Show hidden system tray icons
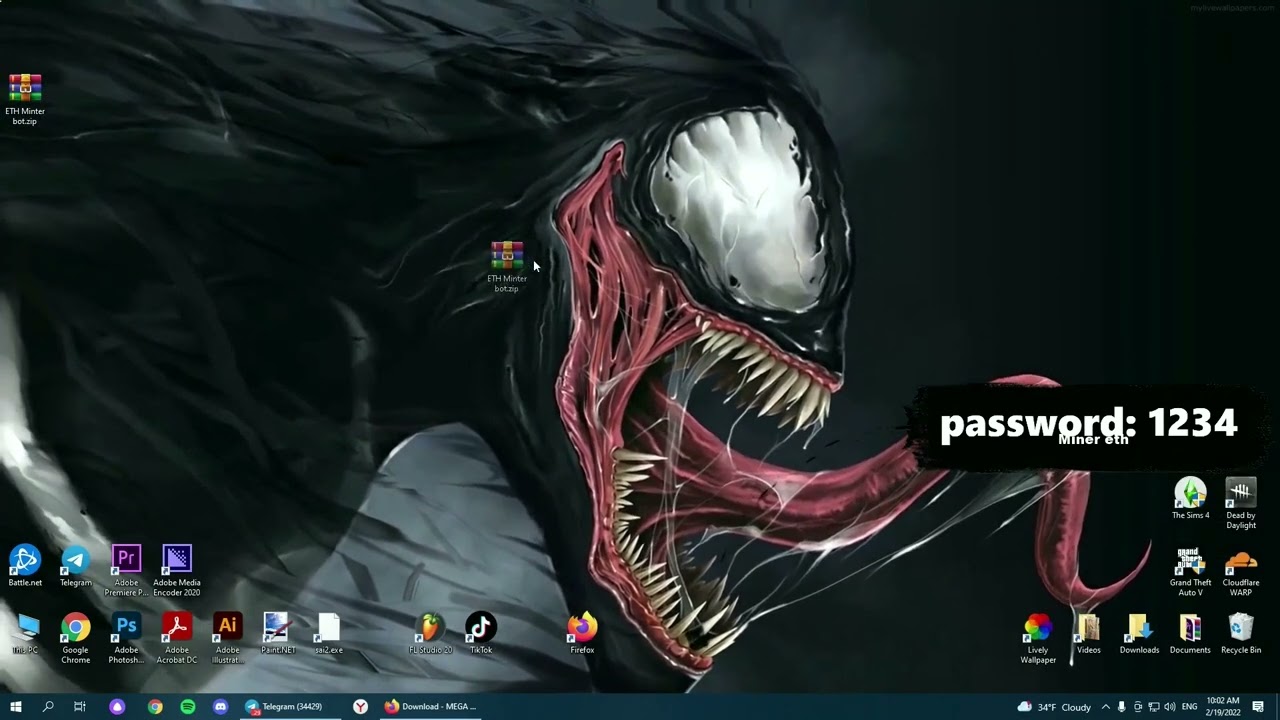This screenshot has height=720, width=1280. tap(1105, 707)
